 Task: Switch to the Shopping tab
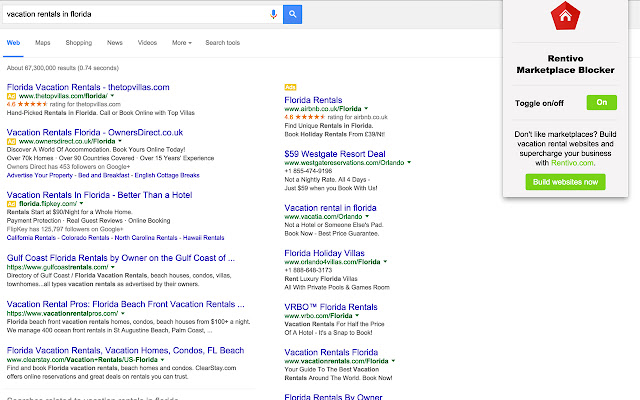tap(79, 43)
